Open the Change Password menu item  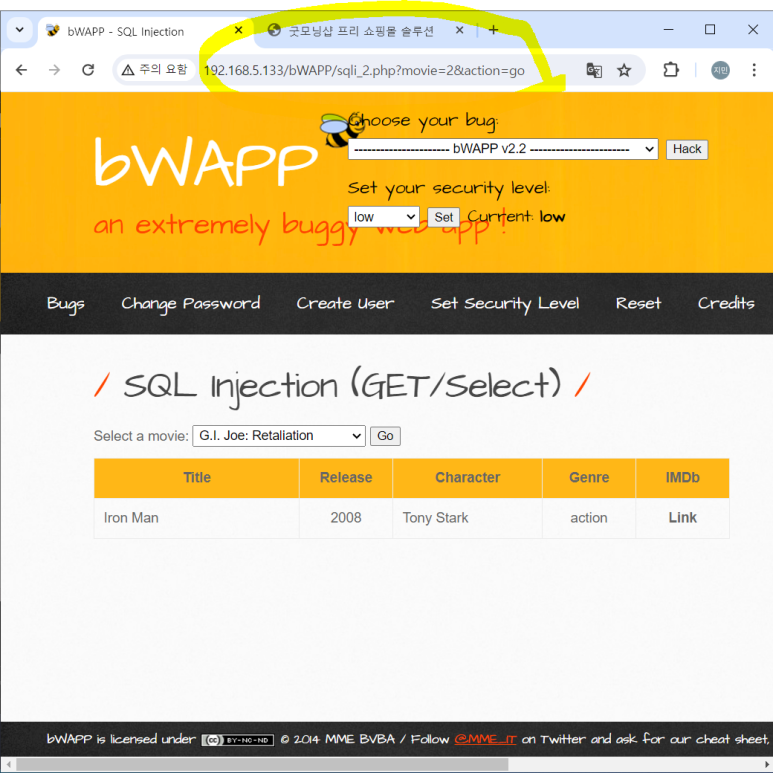click(190, 304)
